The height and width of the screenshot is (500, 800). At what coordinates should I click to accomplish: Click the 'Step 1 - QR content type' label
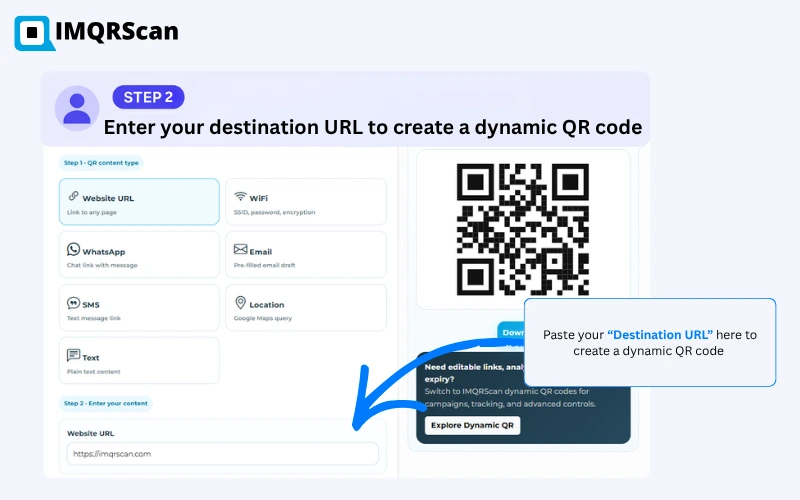click(101, 163)
